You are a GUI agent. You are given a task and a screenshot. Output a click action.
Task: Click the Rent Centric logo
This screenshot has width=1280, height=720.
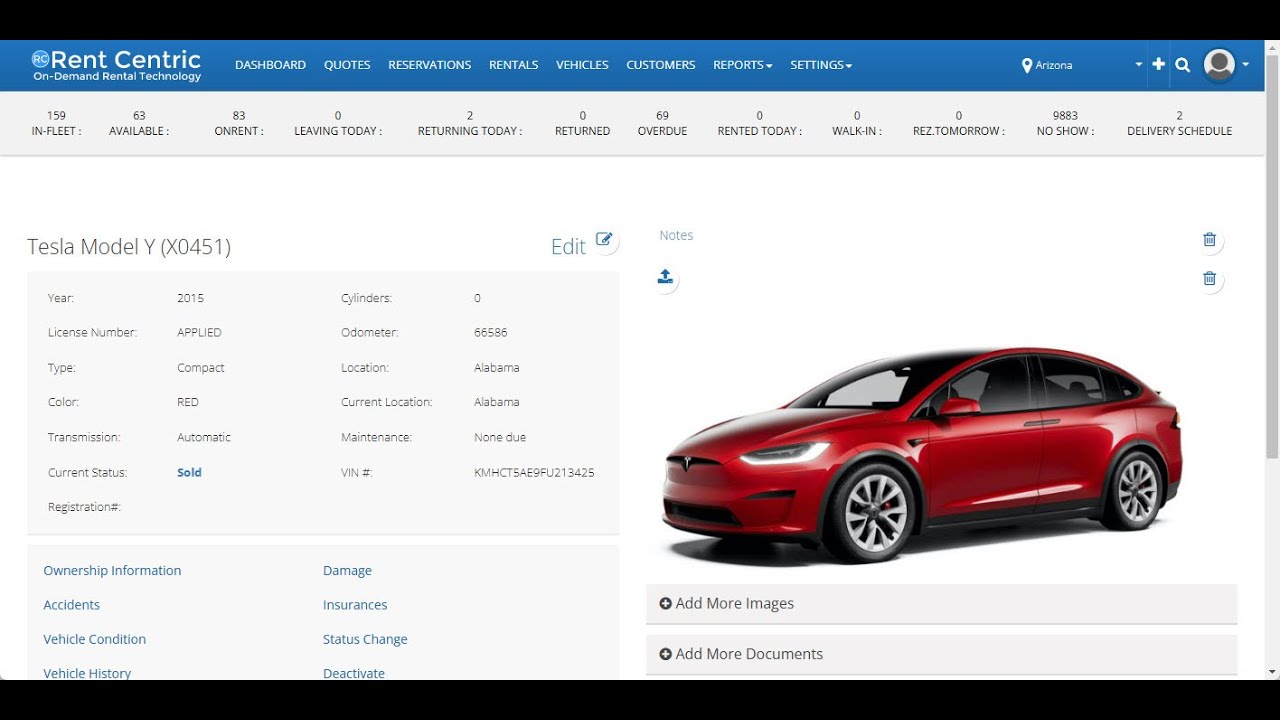(x=116, y=65)
